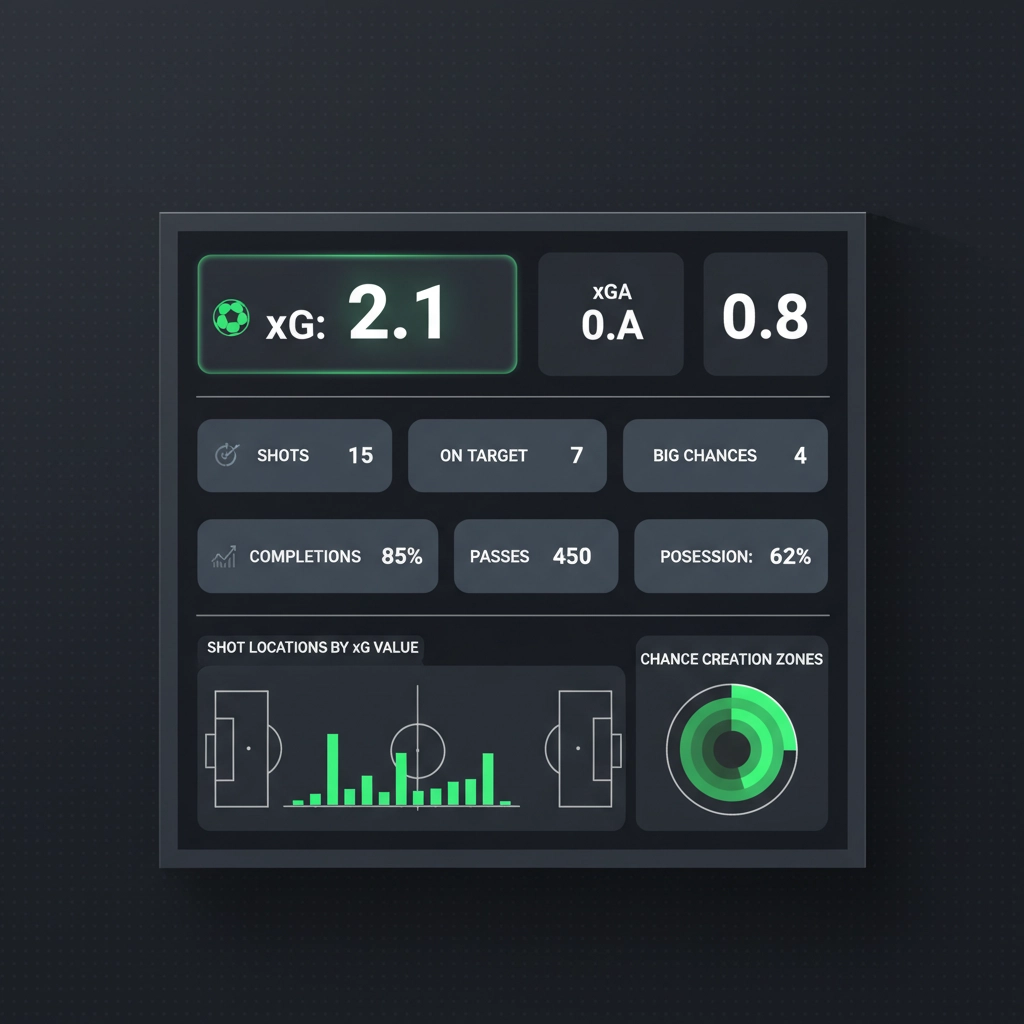The width and height of the screenshot is (1024, 1024).
Task: Click the trend chart icon beside COMPLETIONS
Action: tap(224, 557)
